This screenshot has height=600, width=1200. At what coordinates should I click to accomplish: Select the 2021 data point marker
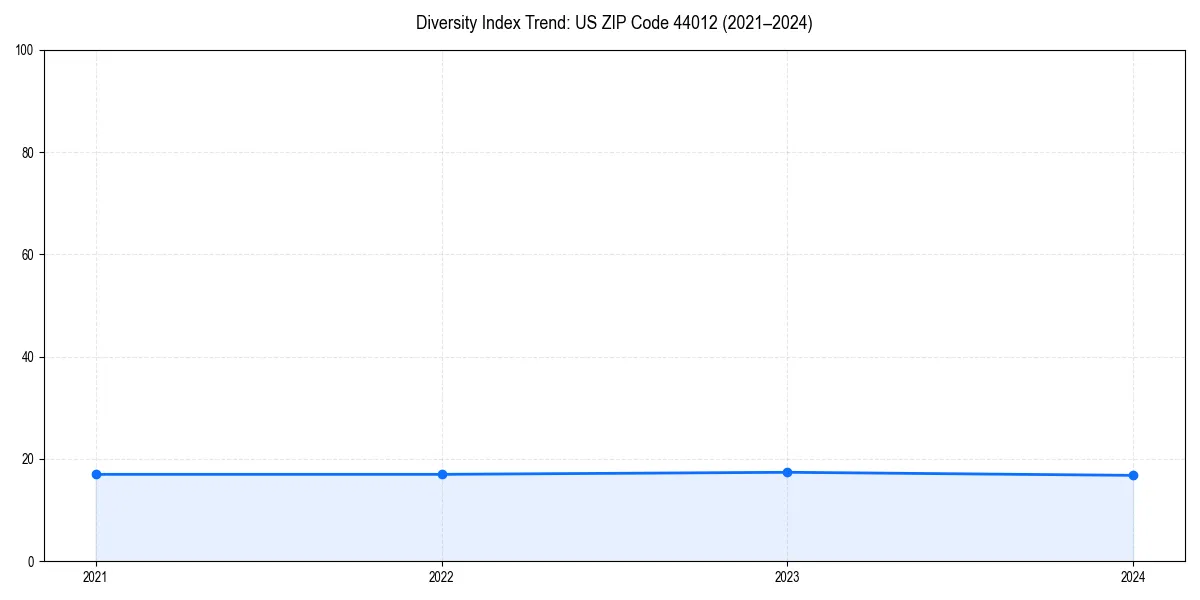(x=95, y=474)
